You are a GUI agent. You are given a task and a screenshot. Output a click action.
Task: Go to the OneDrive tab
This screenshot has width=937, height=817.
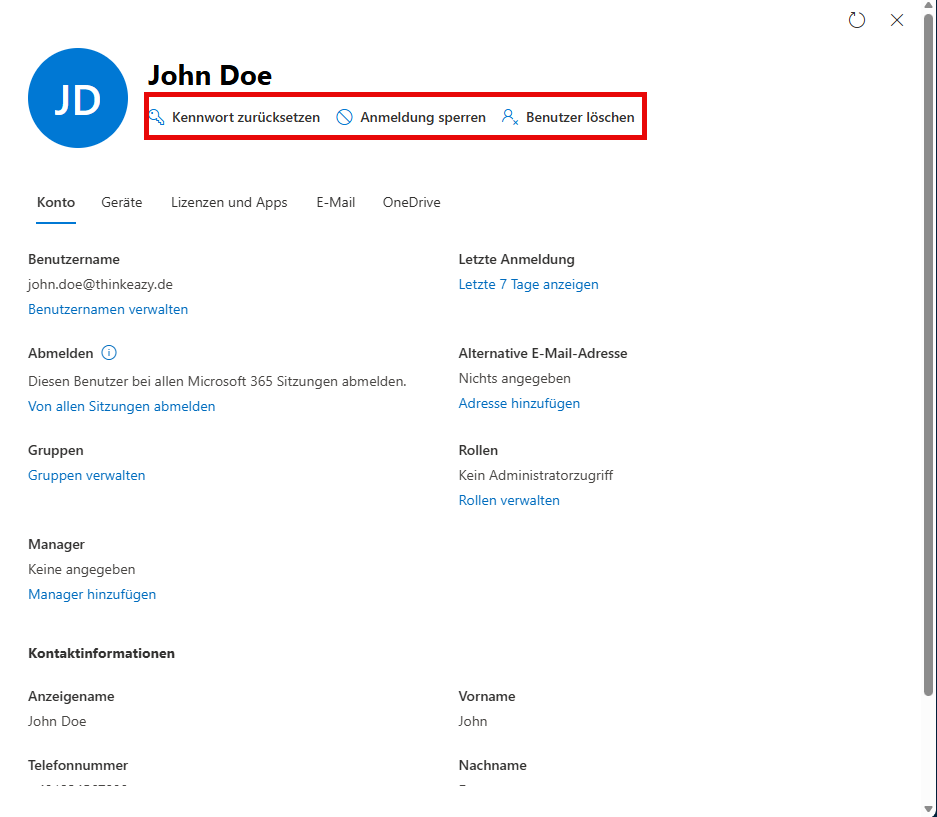point(411,202)
